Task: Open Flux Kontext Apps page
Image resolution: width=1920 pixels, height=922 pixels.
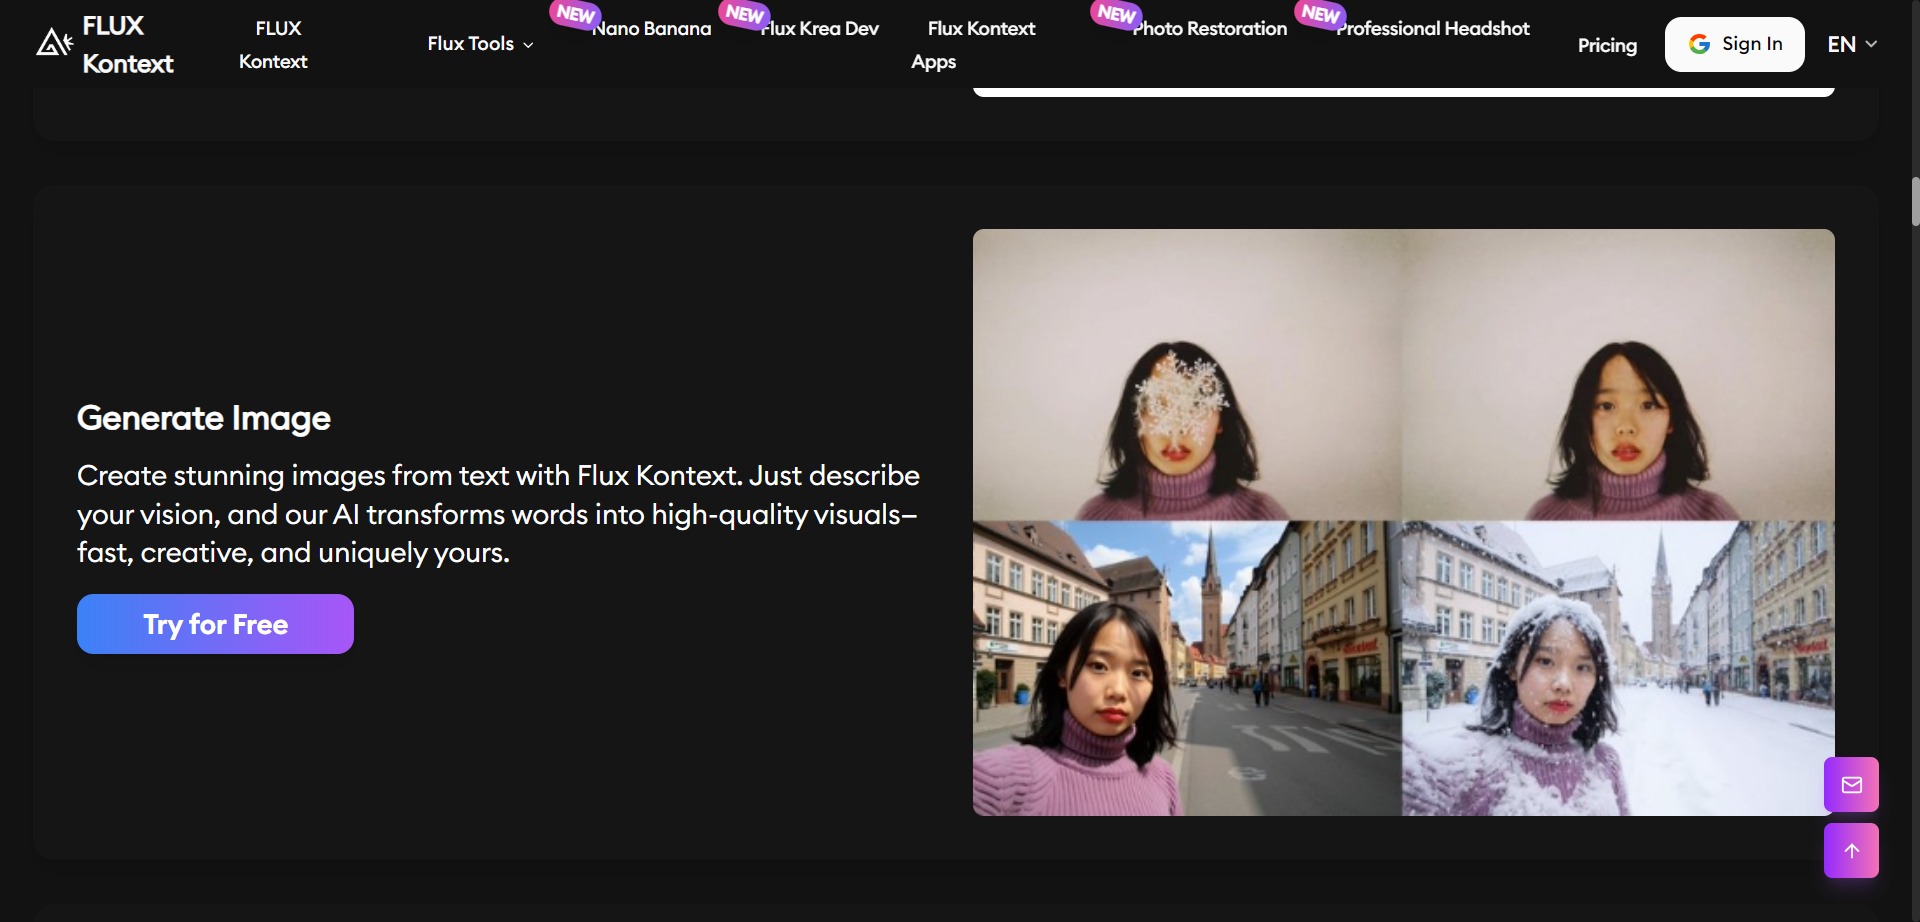Action: (x=973, y=45)
